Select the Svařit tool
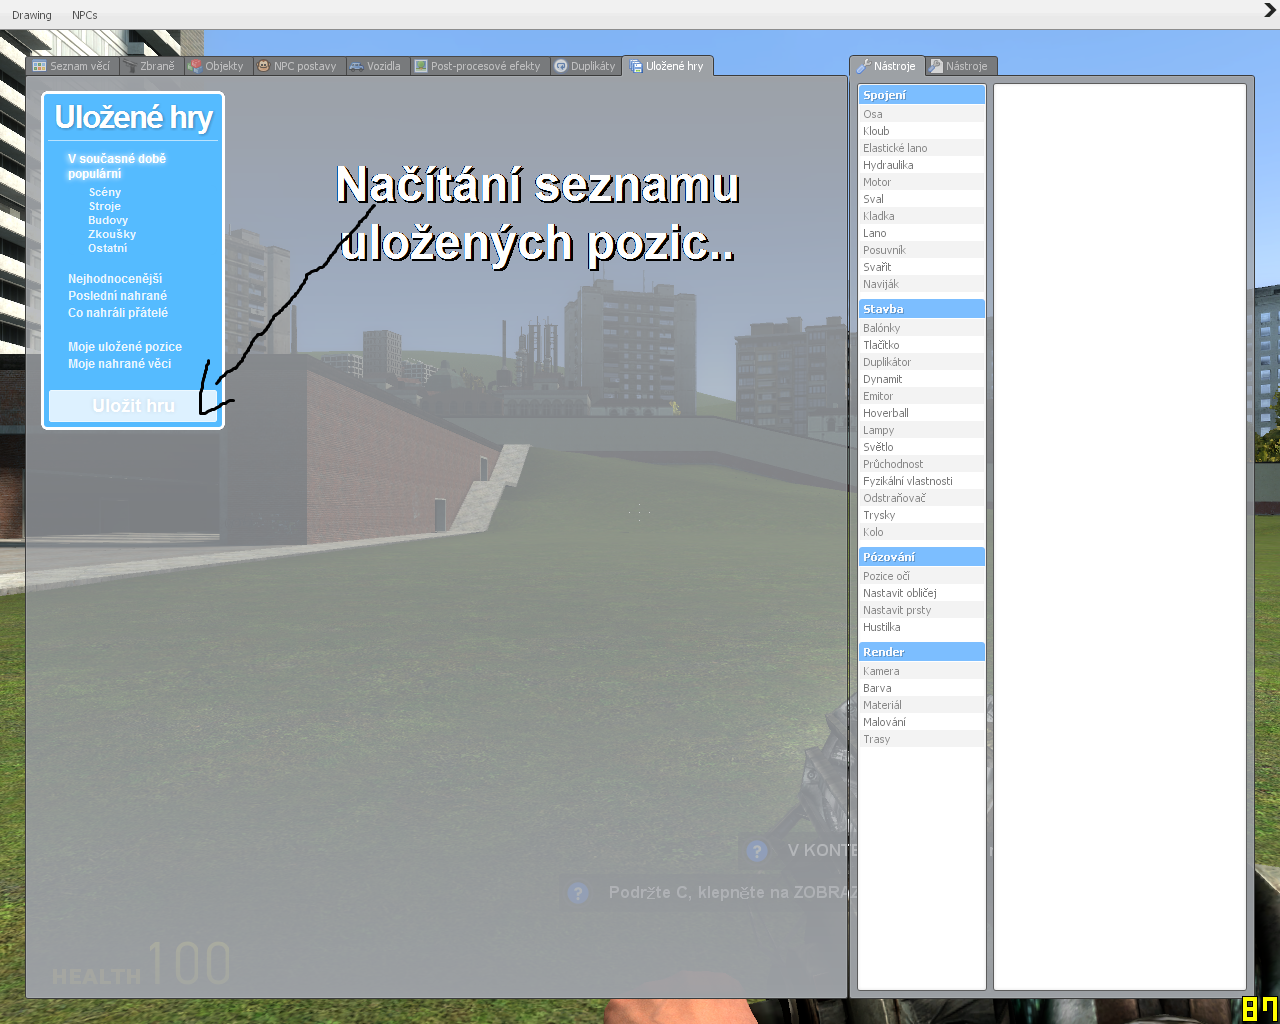This screenshot has height=1024, width=1280. click(x=922, y=267)
